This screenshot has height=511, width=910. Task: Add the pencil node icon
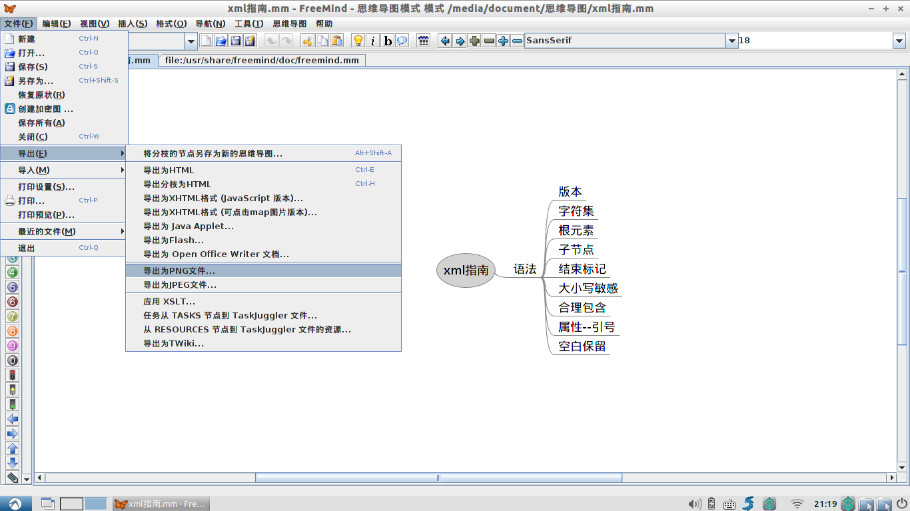(12, 478)
